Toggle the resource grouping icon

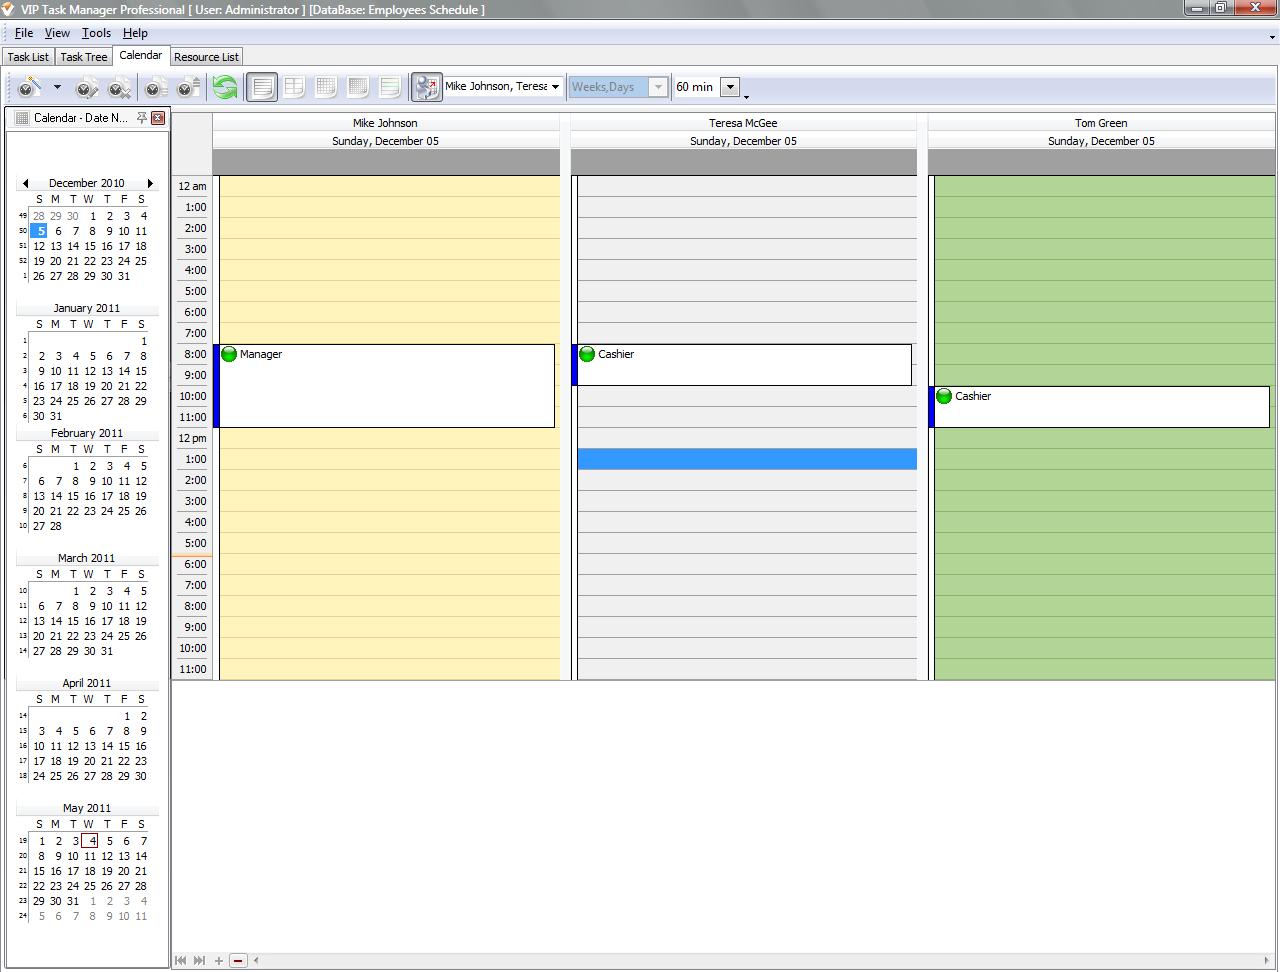coord(426,87)
